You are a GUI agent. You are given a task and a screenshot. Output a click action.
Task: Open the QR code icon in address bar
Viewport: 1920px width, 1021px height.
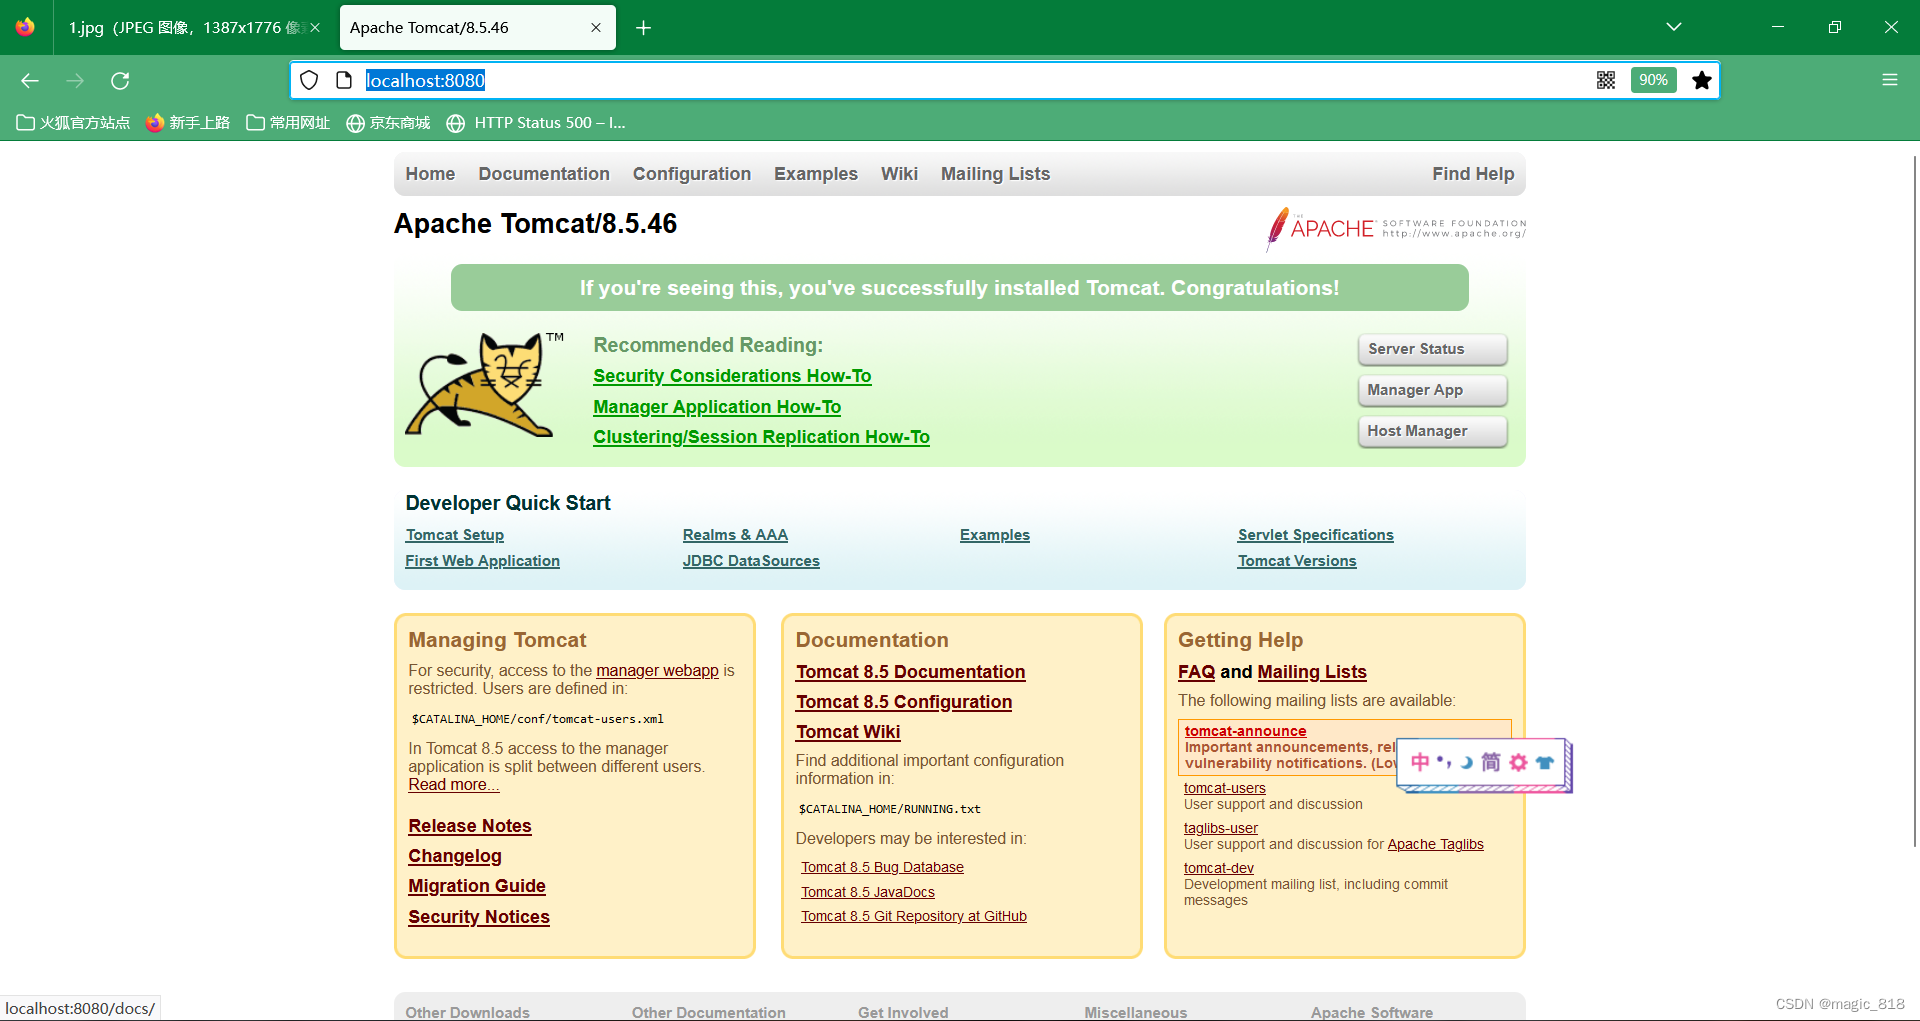(x=1606, y=80)
